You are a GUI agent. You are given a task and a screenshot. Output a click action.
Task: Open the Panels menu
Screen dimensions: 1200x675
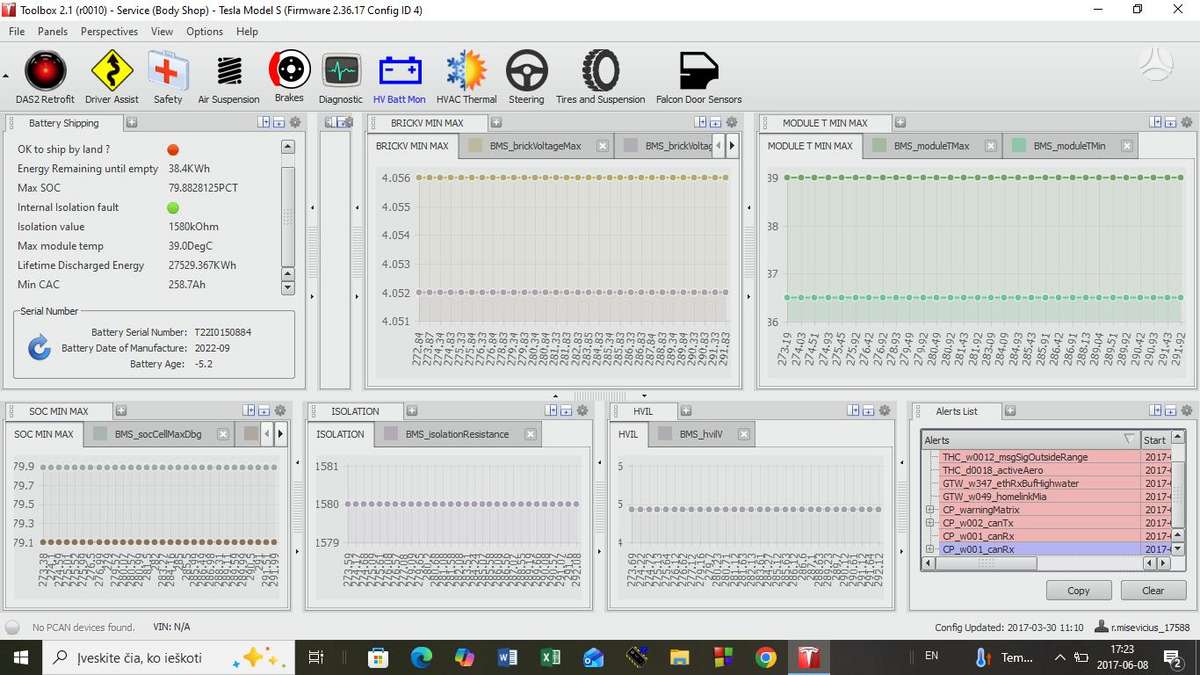coord(52,31)
